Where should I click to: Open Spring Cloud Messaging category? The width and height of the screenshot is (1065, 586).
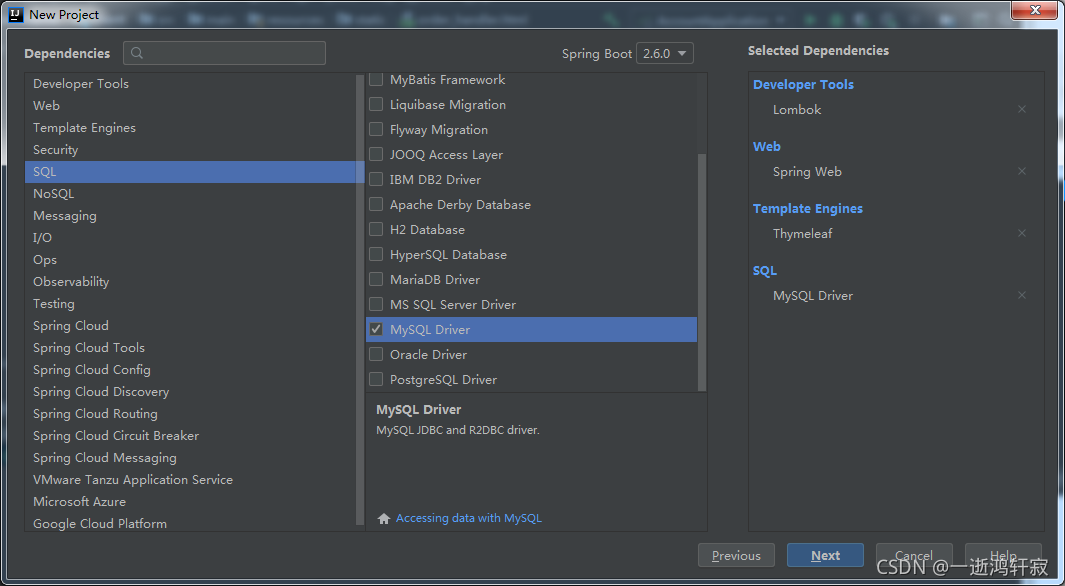[191, 458]
